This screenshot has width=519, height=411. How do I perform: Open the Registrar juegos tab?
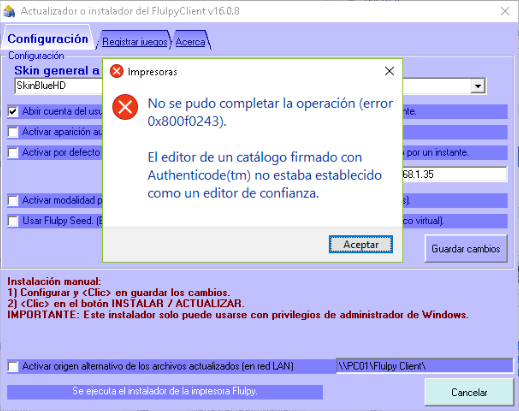click(135, 42)
